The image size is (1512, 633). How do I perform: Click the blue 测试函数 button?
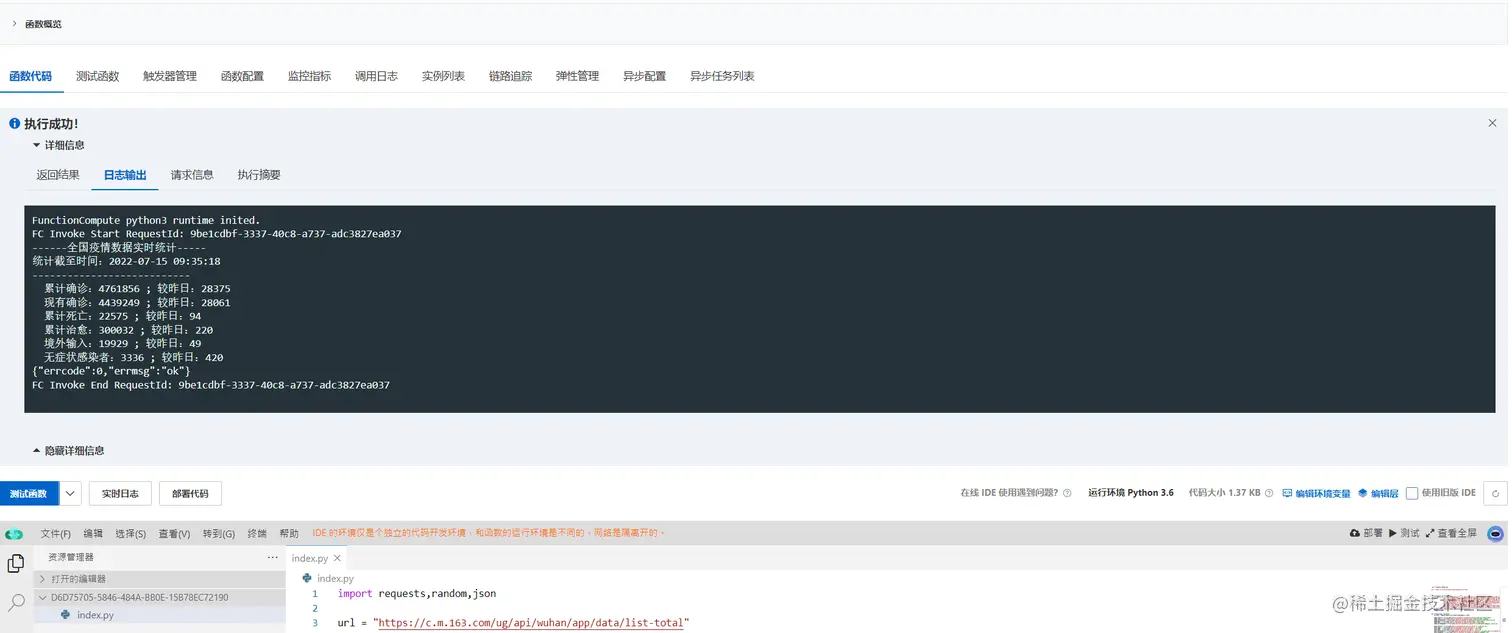click(29, 494)
